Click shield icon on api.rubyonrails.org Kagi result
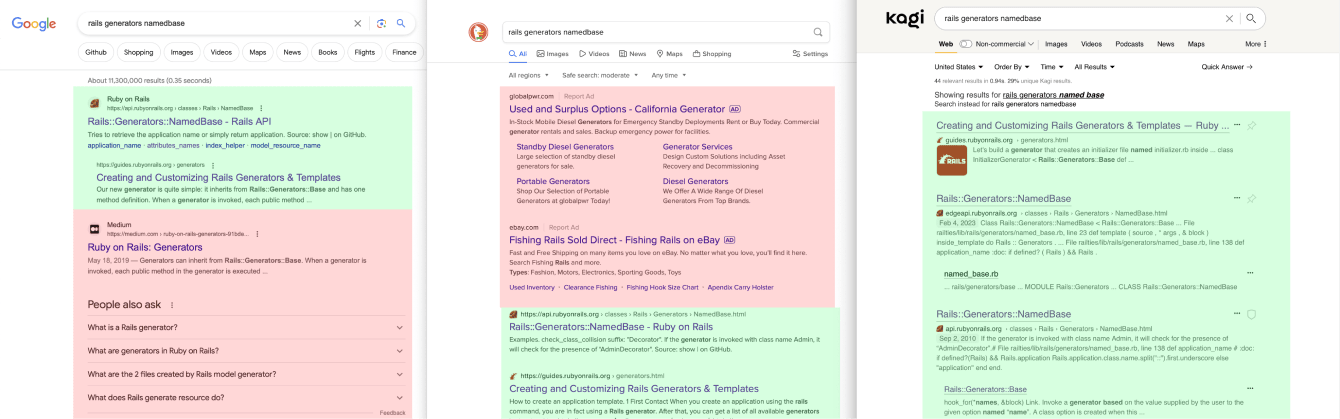Screen dimensions: 1340x419 tap(1251, 314)
